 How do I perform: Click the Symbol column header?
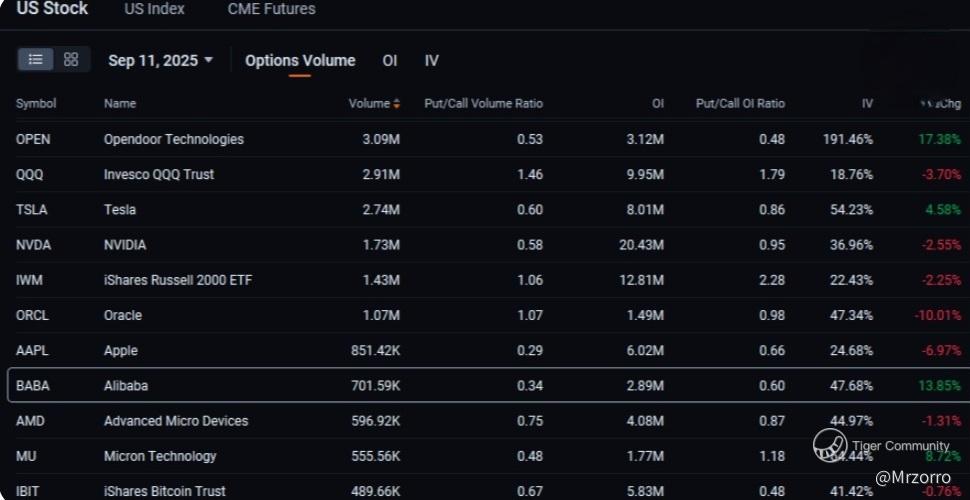tap(36, 104)
